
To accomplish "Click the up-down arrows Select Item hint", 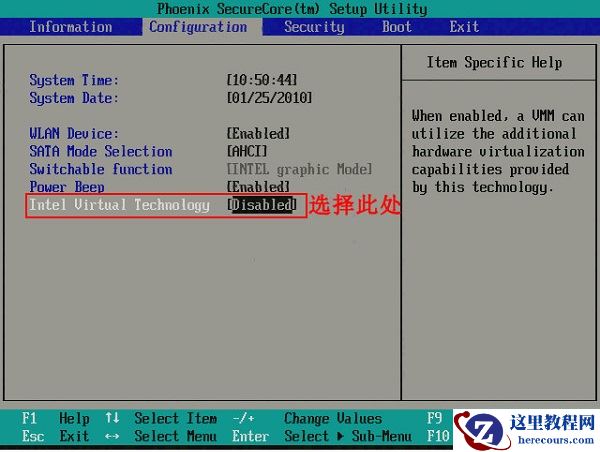I will point(161,418).
